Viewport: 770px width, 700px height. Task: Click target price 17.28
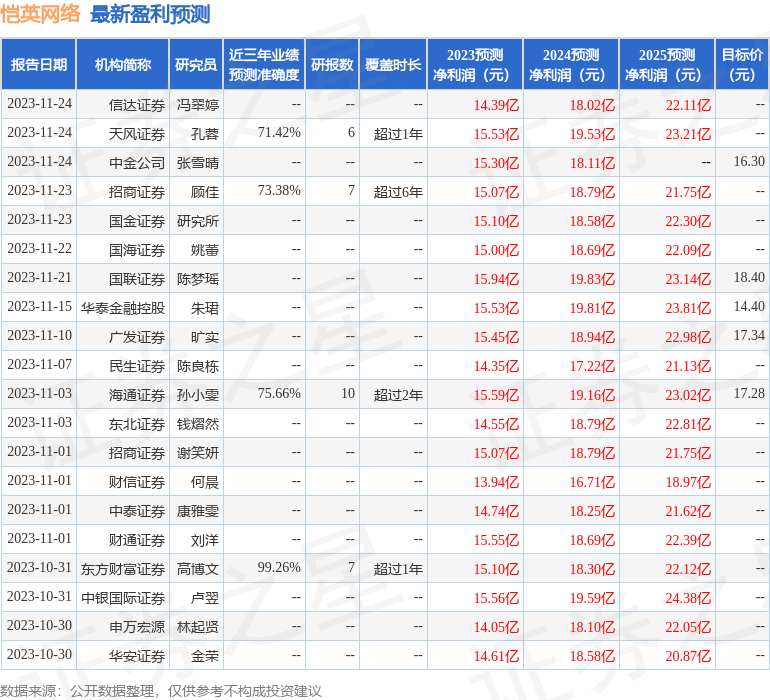[749, 393]
